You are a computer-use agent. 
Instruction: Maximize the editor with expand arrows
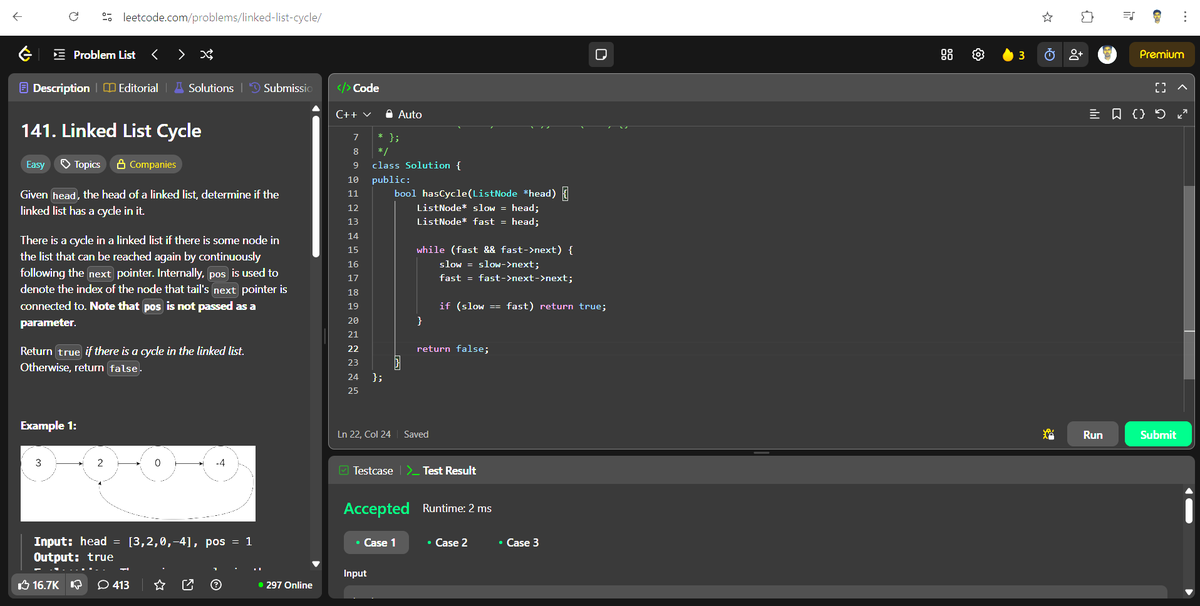pyautogui.click(x=1181, y=114)
